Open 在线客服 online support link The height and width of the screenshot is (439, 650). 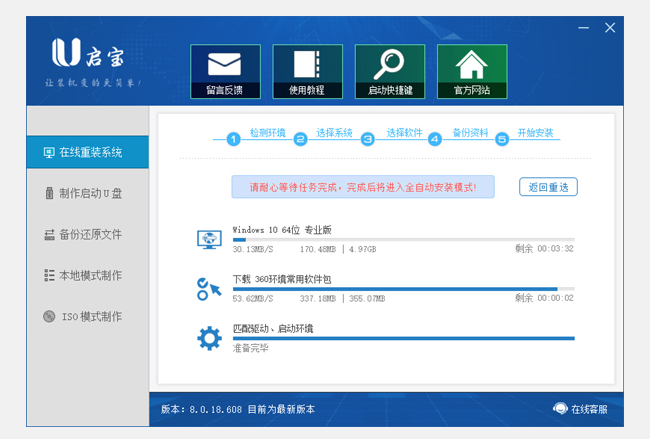(580, 409)
